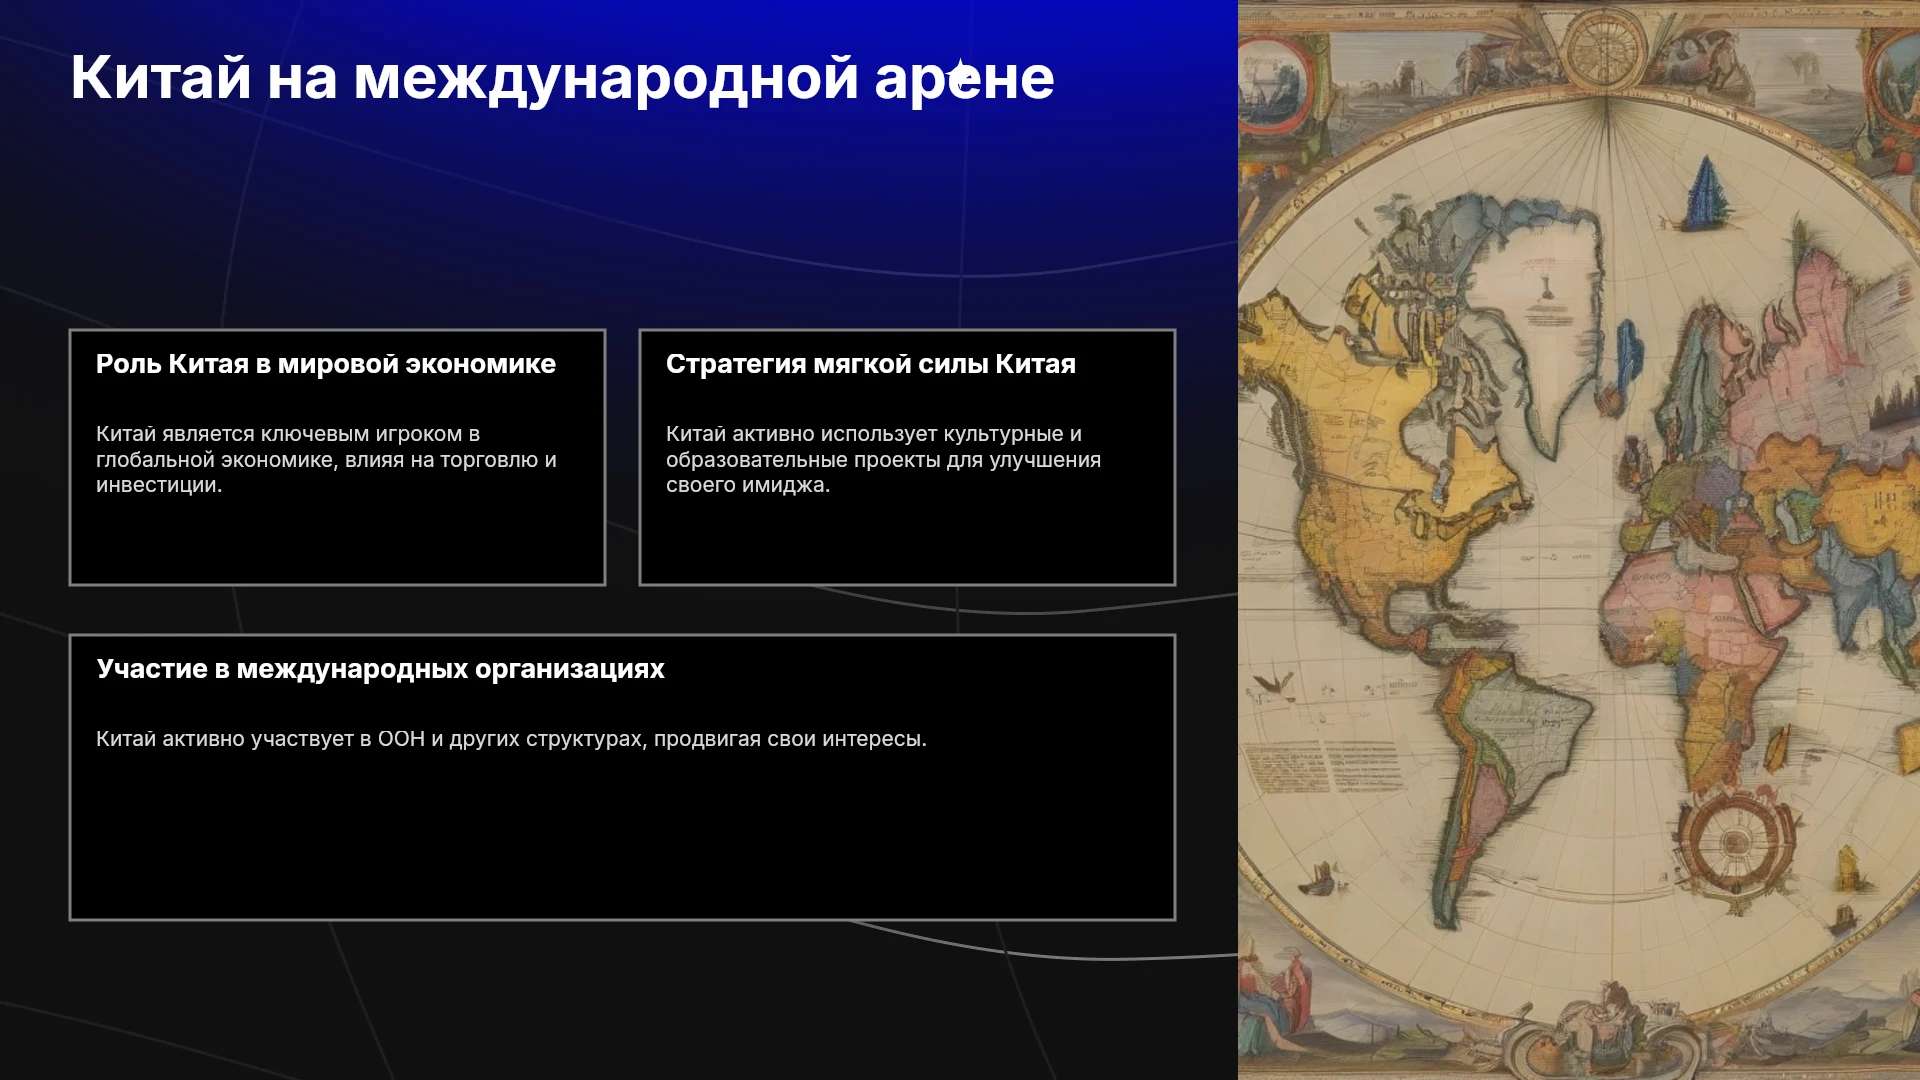Click the text legend block beside South America
The image size is (1920, 1080).
[x=1323, y=767]
